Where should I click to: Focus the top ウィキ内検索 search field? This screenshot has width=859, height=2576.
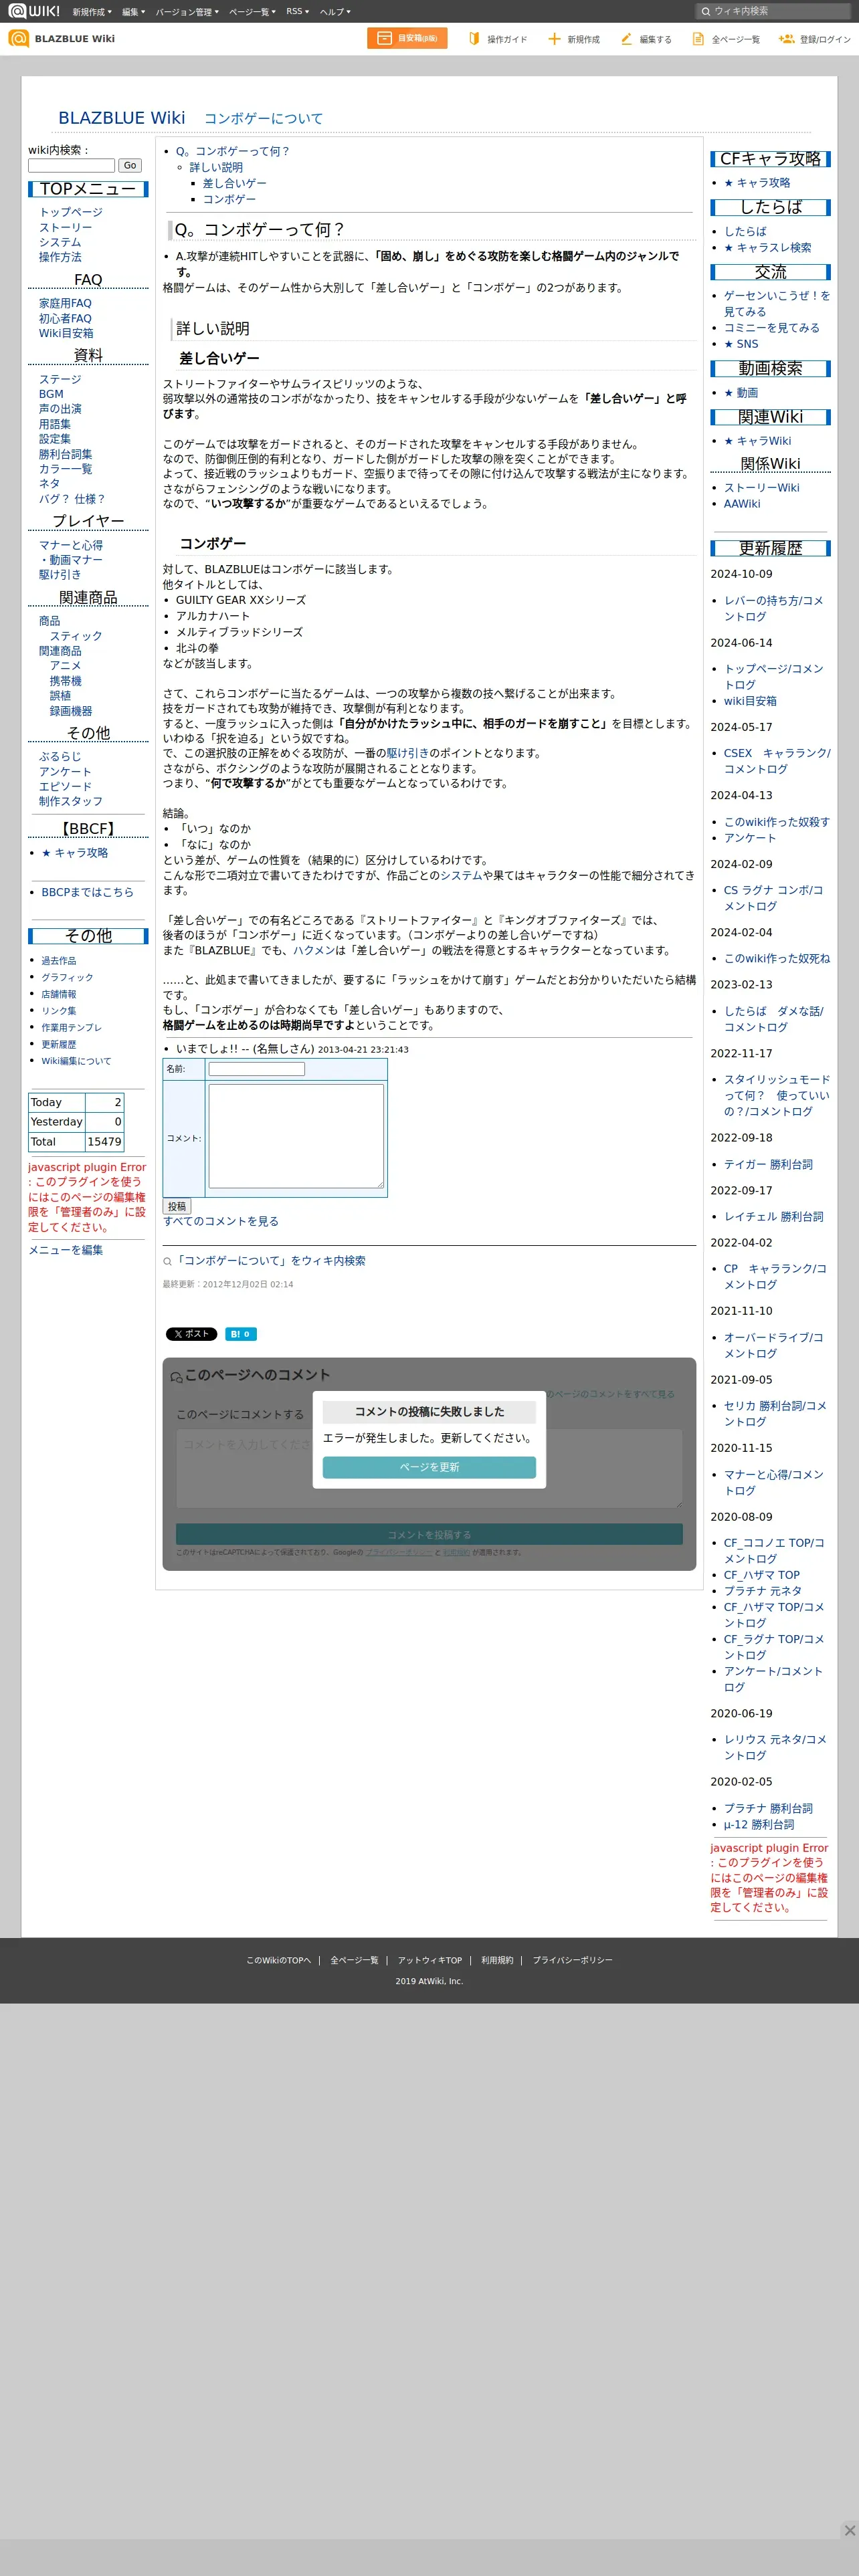click(773, 12)
